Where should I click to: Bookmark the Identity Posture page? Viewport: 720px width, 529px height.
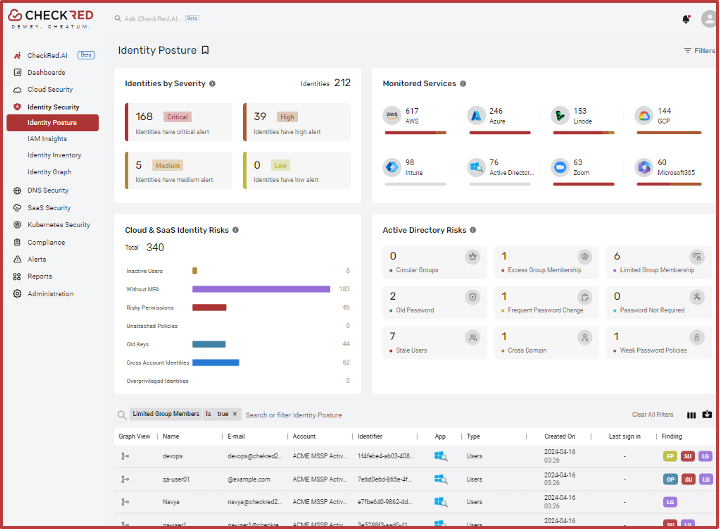205,50
